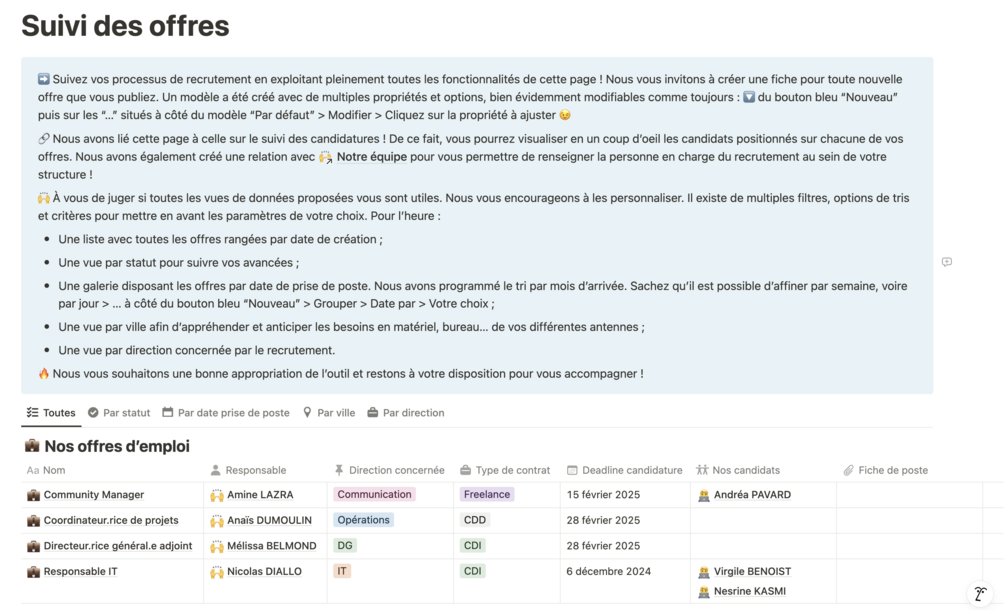Sort by the Type de contrat column header
Image resolution: width=1005 pixels, height=610 pixels.
(x=512, y=470)
